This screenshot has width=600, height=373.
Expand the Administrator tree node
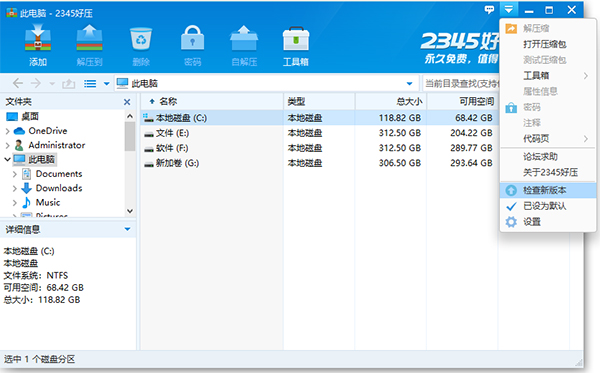tap(8, 145)
